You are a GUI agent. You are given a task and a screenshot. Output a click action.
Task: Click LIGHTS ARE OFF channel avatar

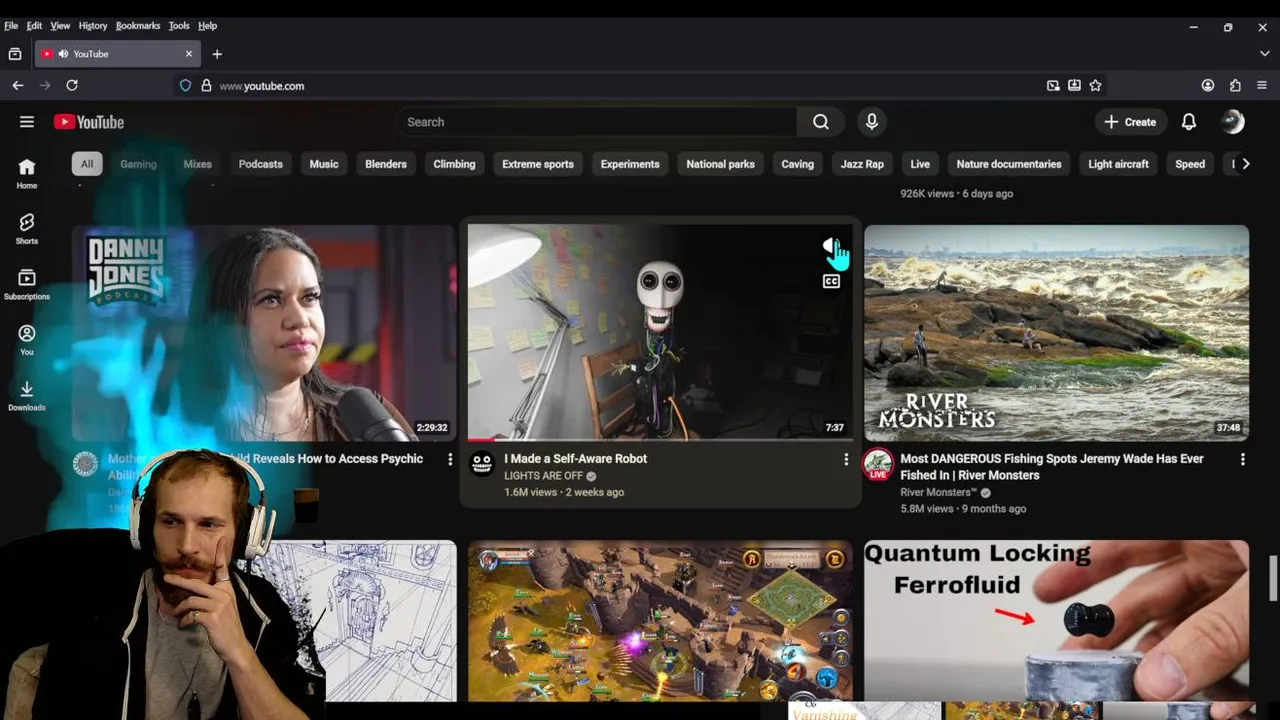tap(482, 463)
